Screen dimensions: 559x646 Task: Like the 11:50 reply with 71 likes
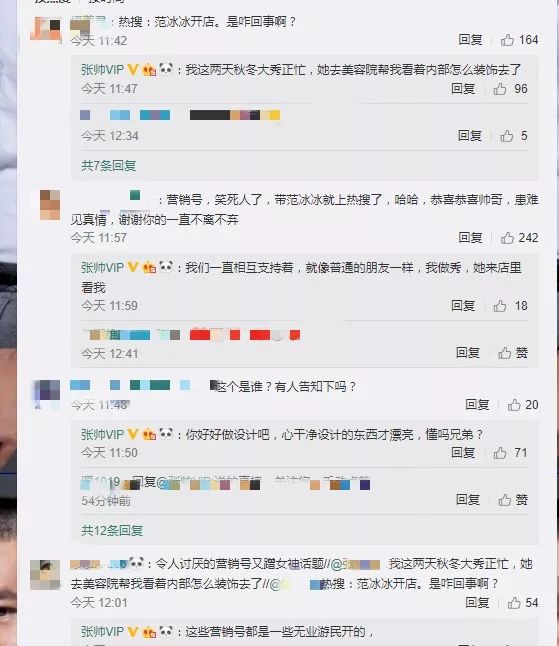click(510, 453)
